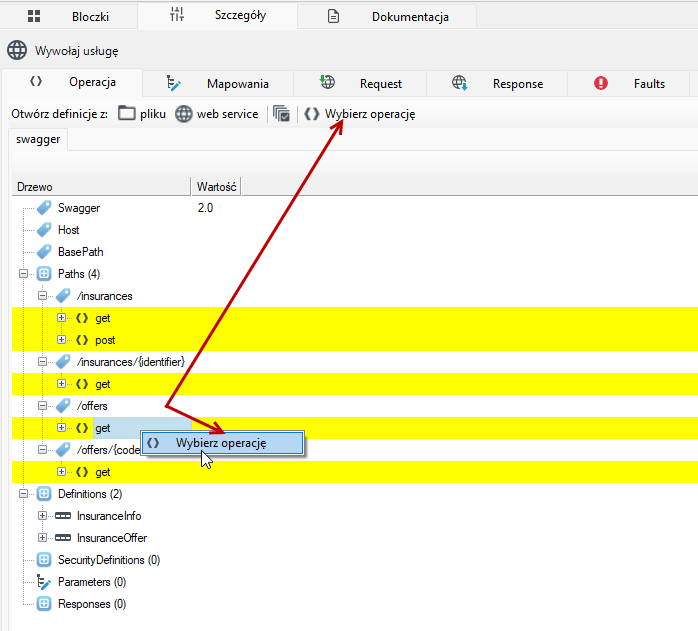Click the Wartość column header
Image resolution: width=698 pixels, height=631 pixels.
click(216, 187)
